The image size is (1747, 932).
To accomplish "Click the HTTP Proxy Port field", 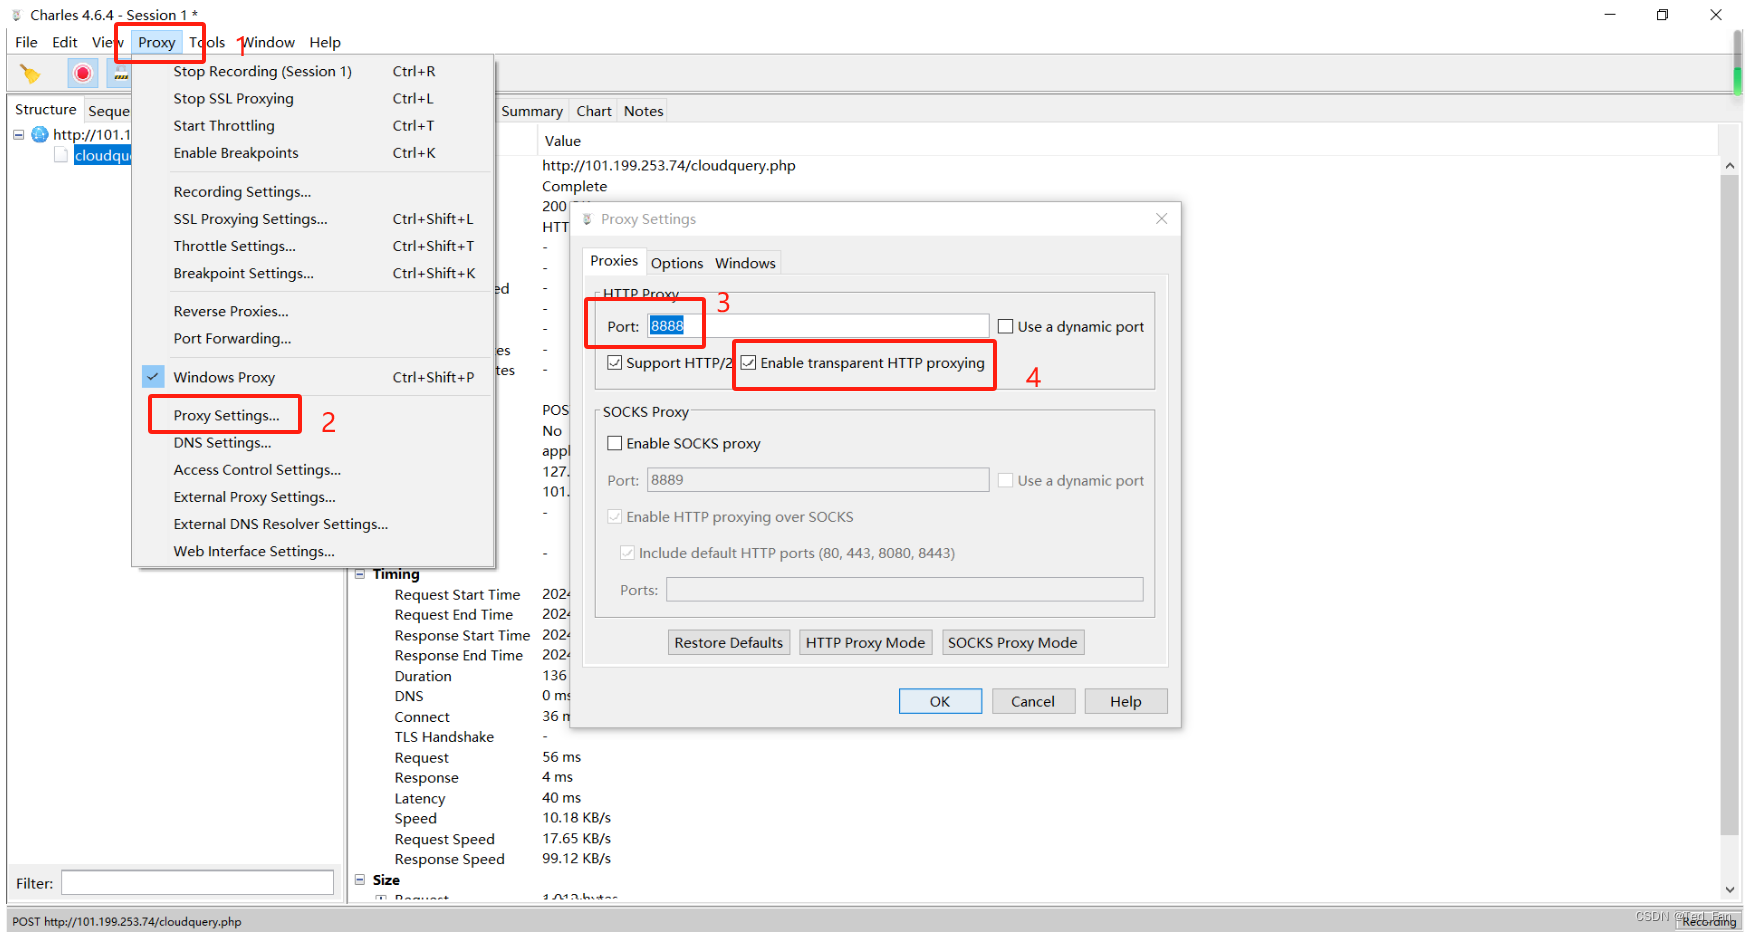I will [x=818, y=326].
